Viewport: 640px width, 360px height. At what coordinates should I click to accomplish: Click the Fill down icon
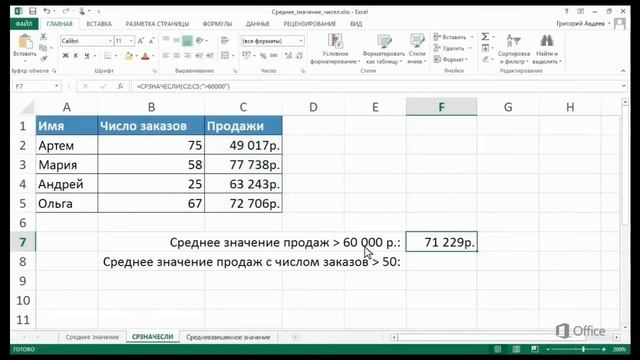(485, 48)
